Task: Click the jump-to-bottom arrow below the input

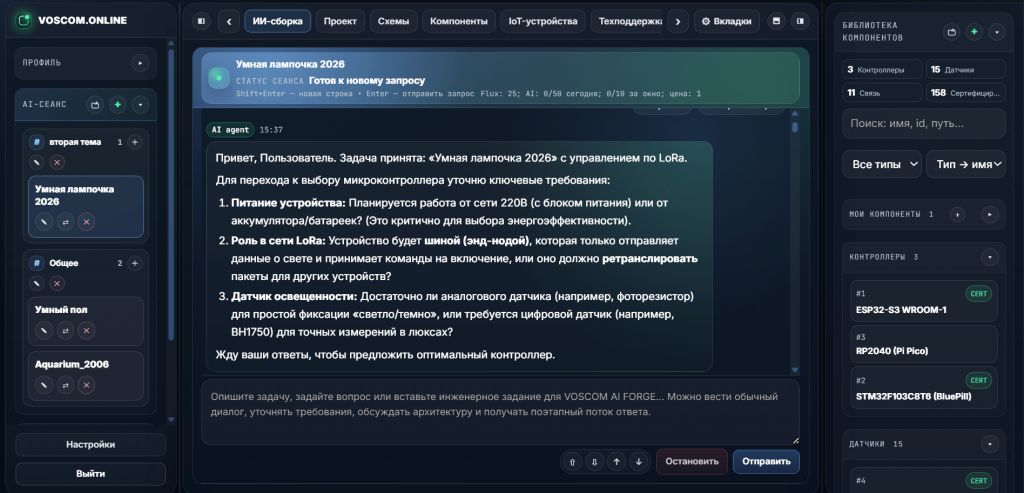Action: [594, 461]
